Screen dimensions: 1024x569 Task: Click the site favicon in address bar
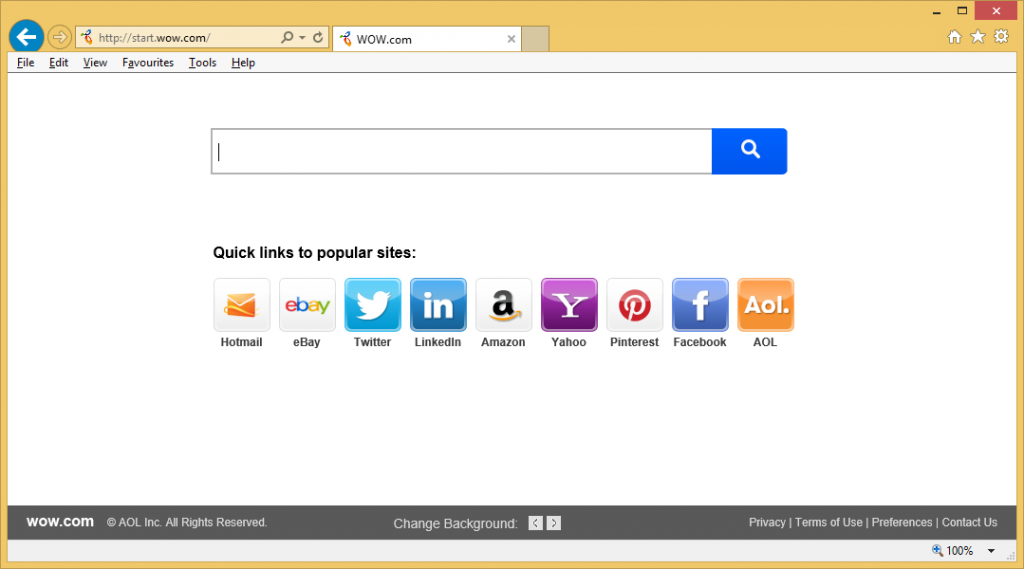coord(87,37)
